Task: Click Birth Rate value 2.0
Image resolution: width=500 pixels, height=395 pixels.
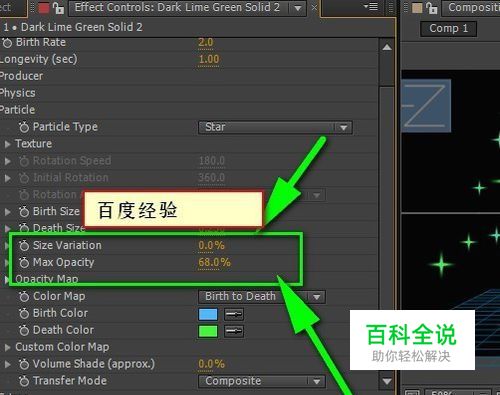Action: [205, 43]
